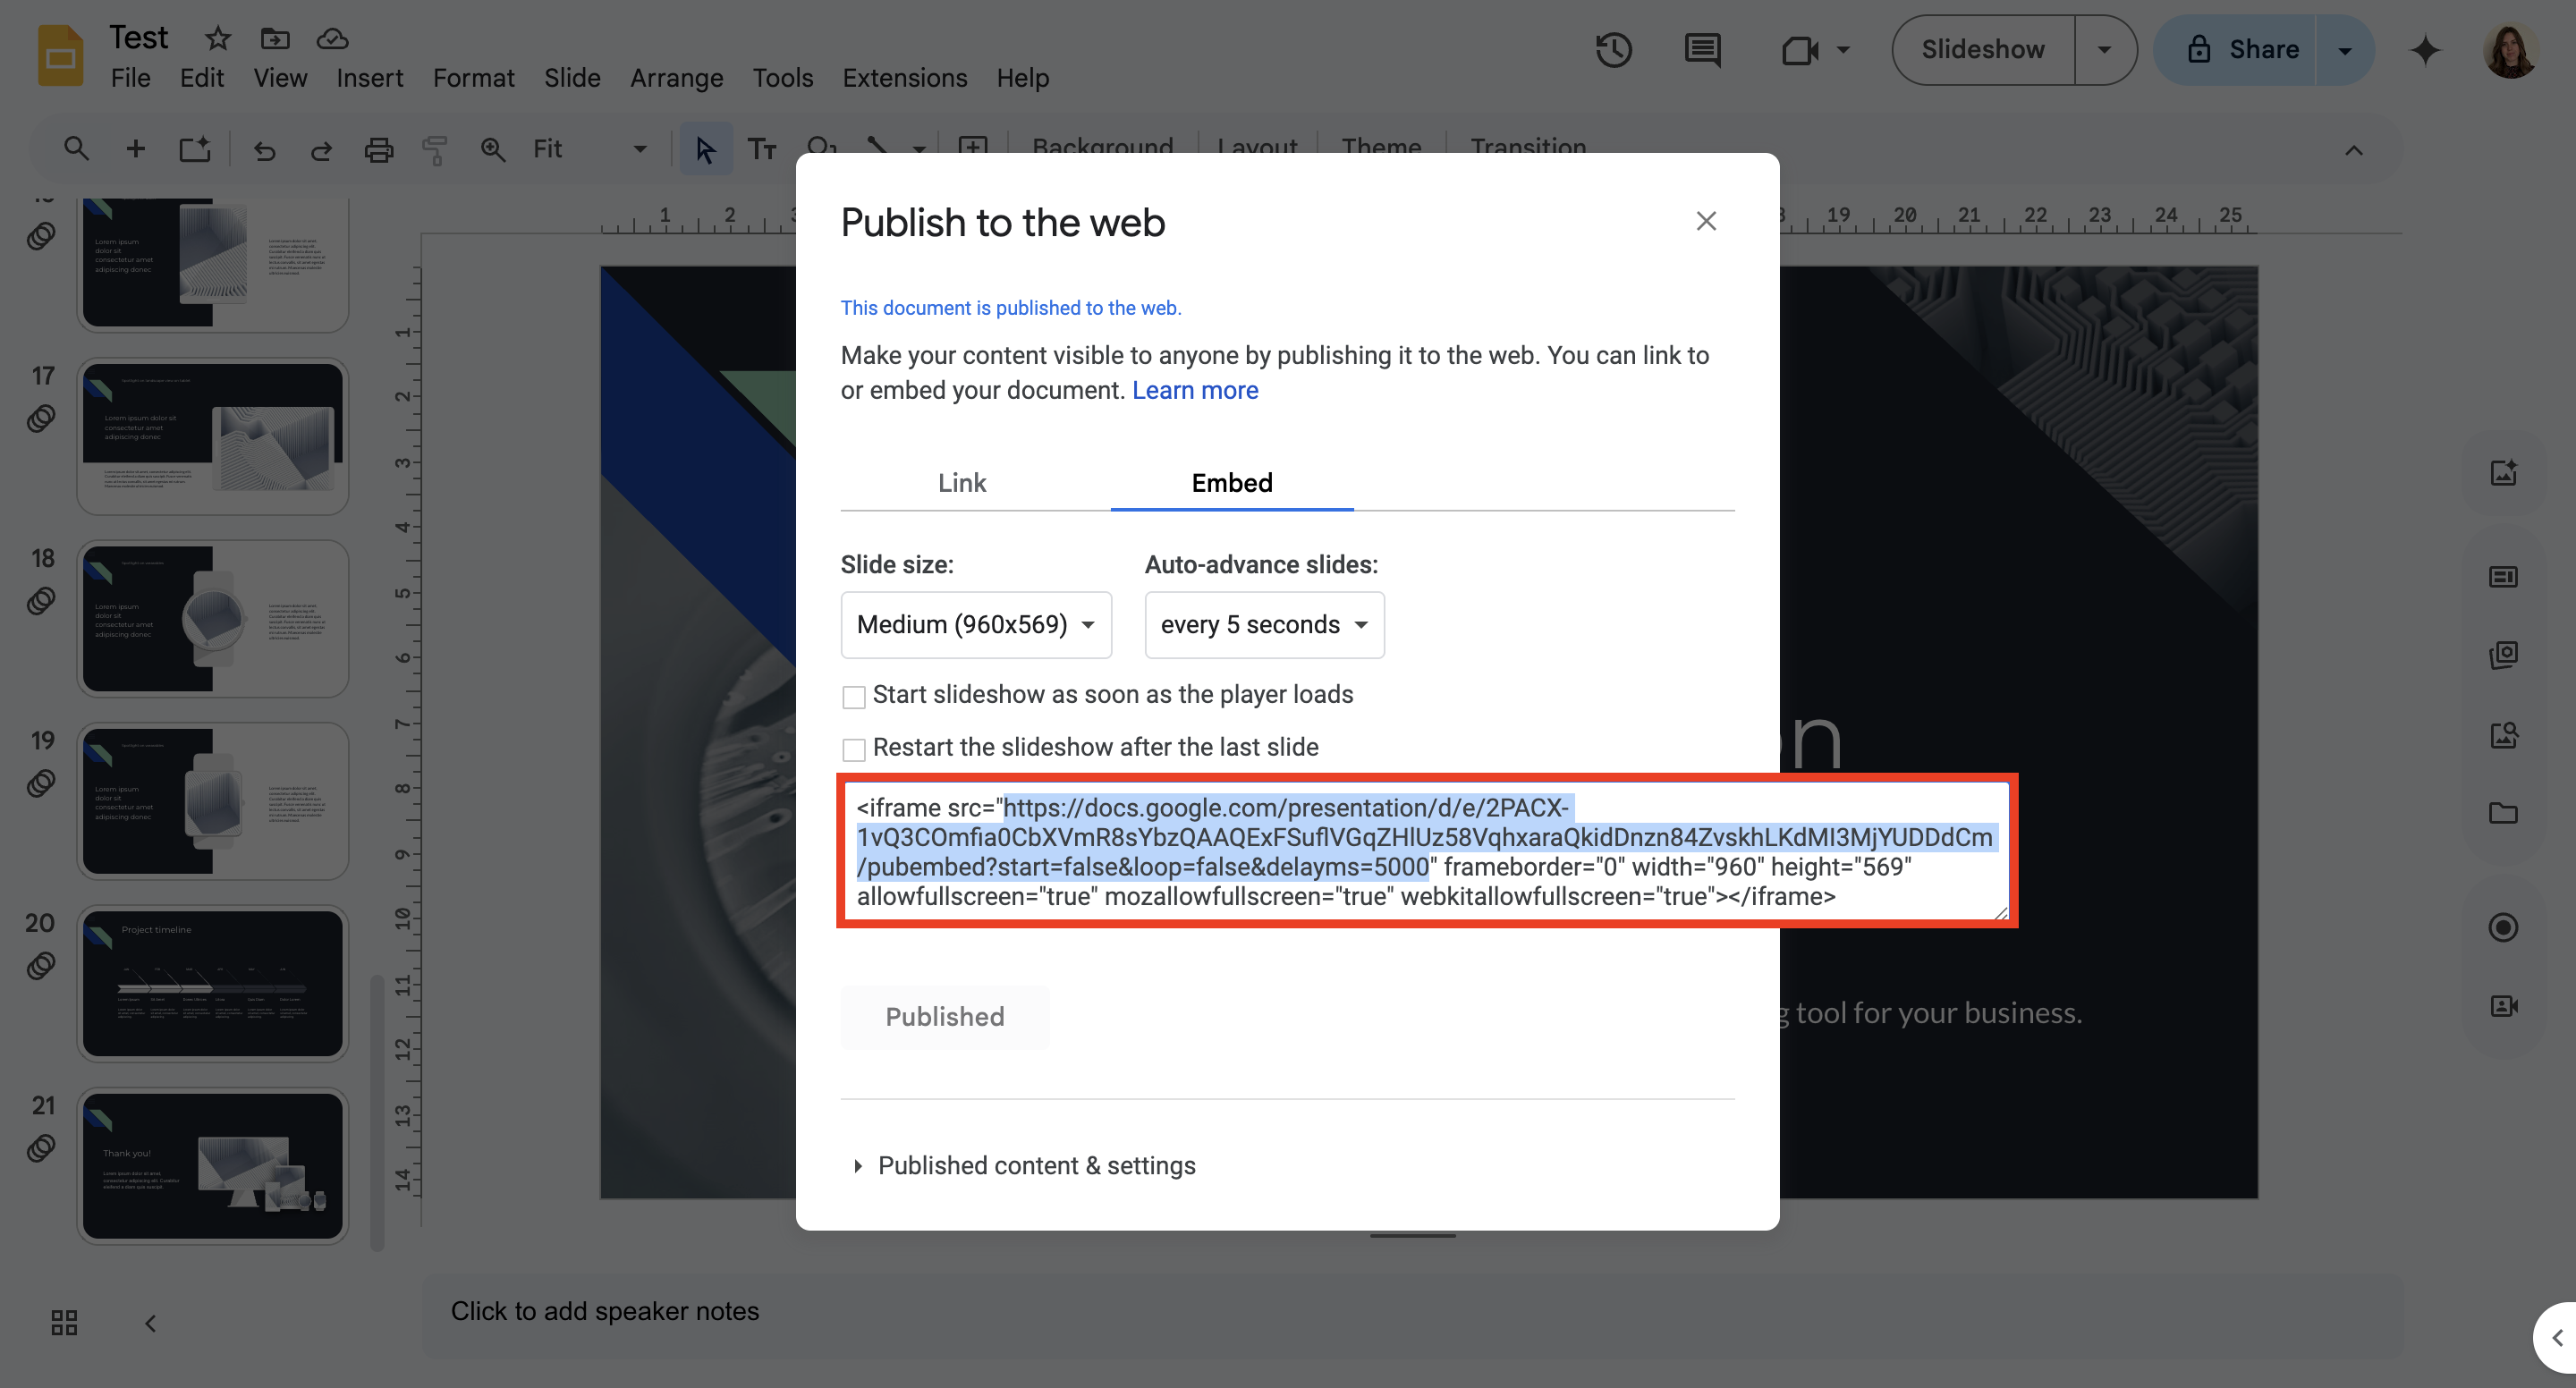The height and width of the screenshot is (1388, 2576).
Task: Select slide 21 Thank you thumbnail
Action: [212, 1166]
